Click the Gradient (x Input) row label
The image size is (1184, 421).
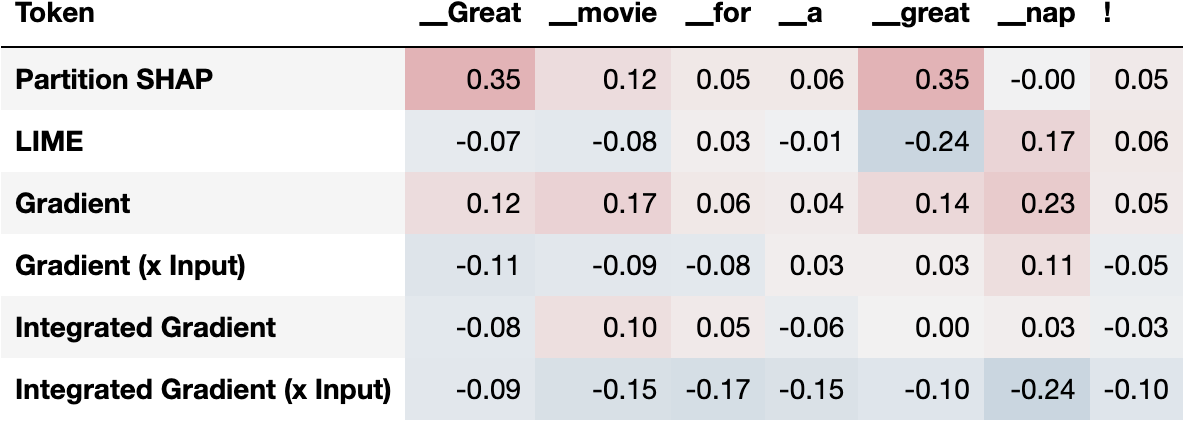(x=130, y=266)
